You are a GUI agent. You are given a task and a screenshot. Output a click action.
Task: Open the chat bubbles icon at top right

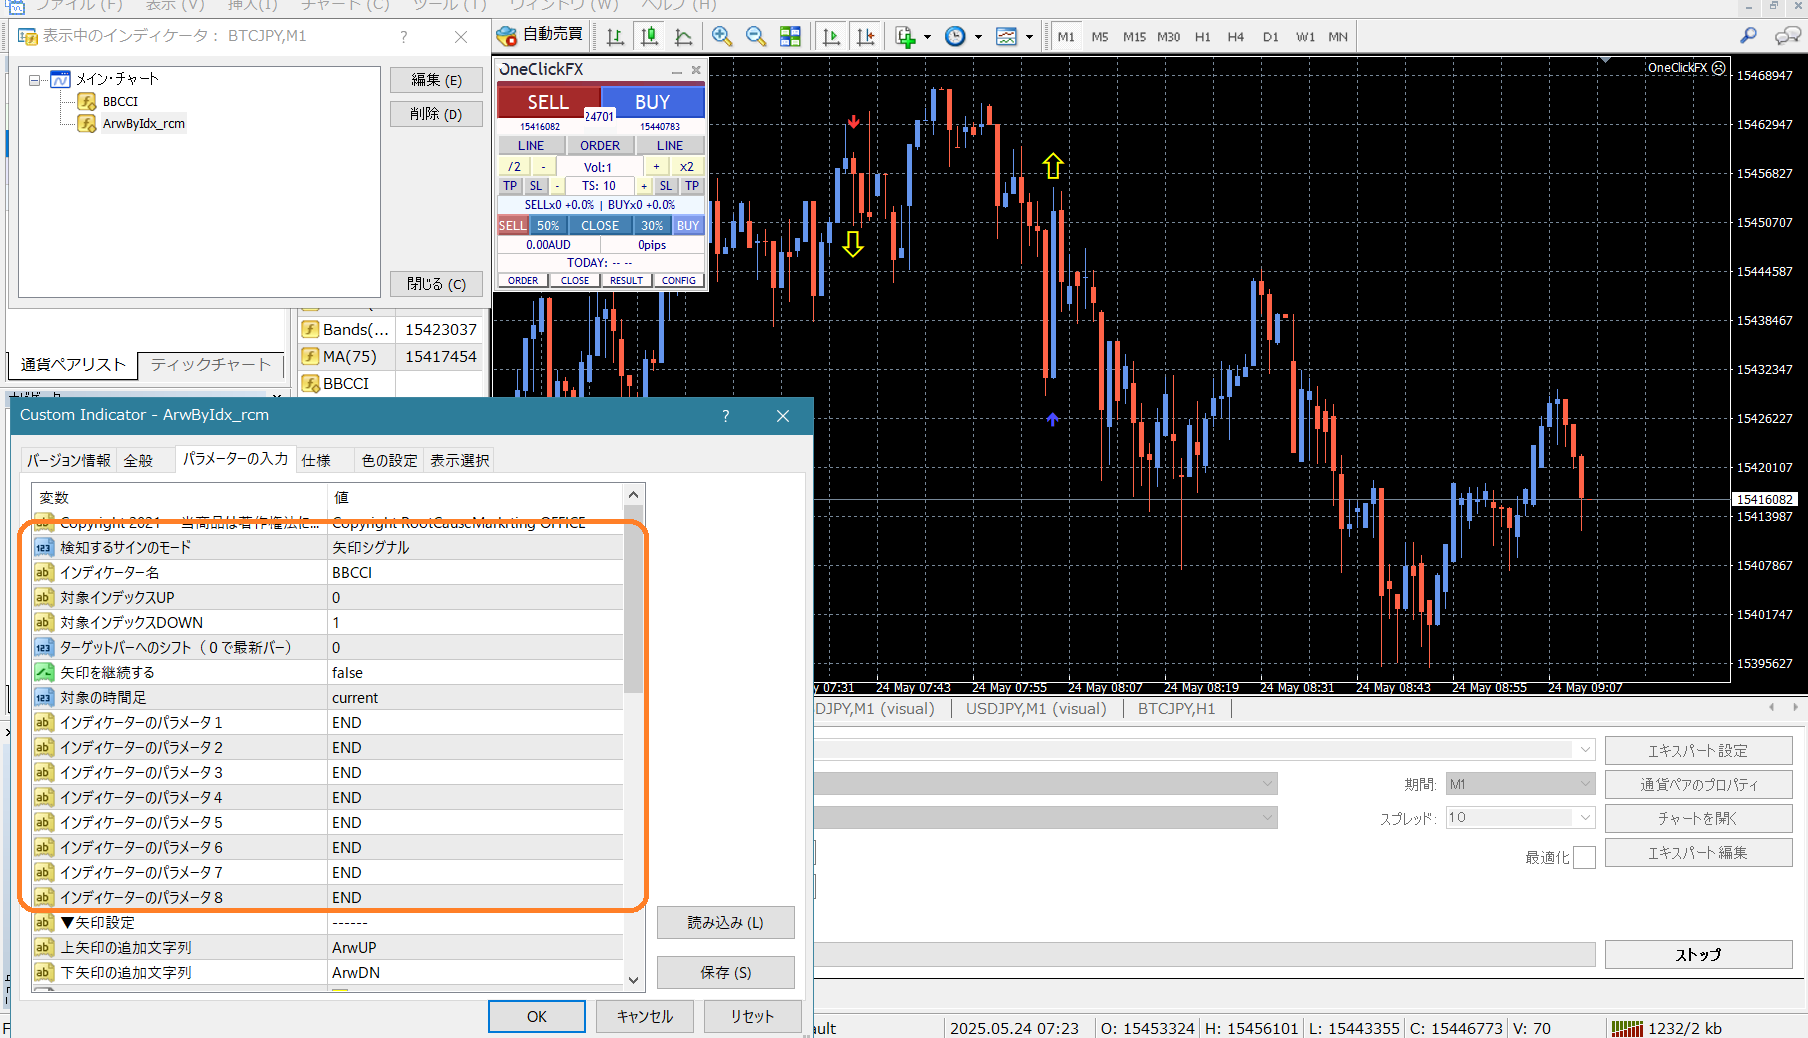point(1787,36)
